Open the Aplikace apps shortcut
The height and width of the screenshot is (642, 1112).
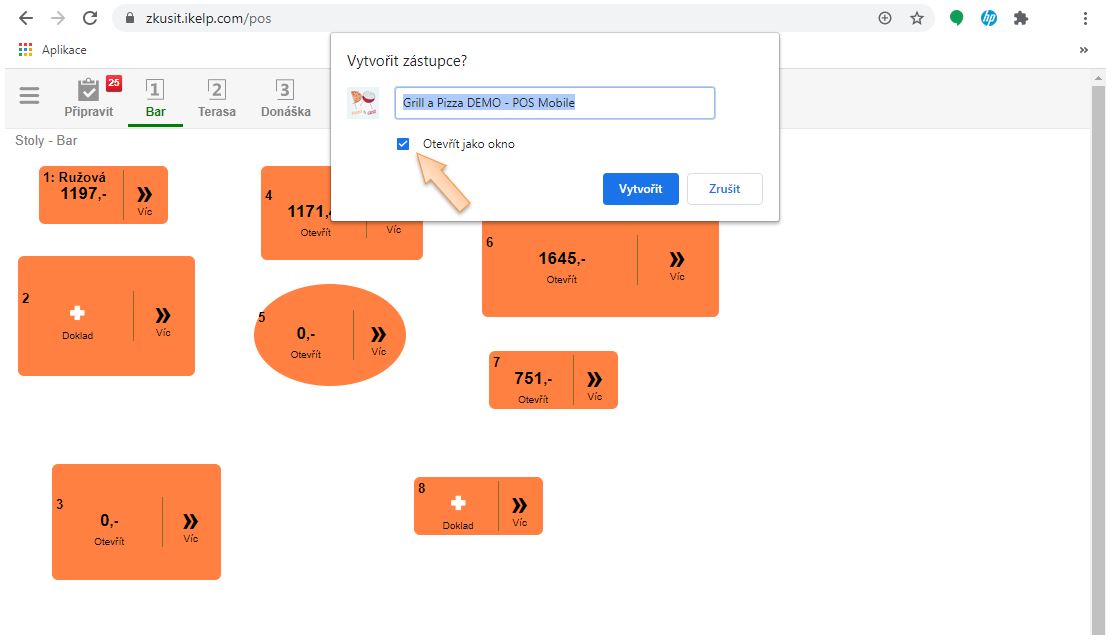click(52, 50)
